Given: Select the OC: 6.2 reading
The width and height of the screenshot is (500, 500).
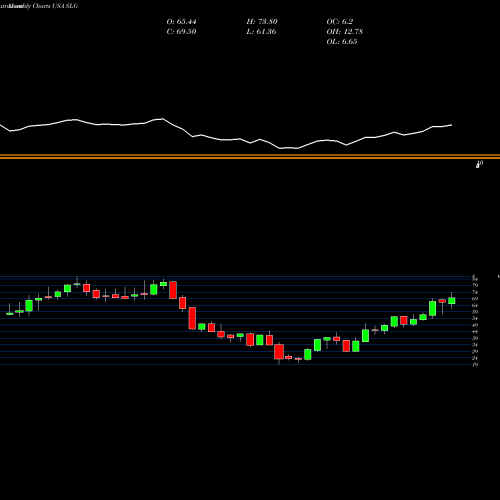Looking at the screenshot, I should click(340, 22).
